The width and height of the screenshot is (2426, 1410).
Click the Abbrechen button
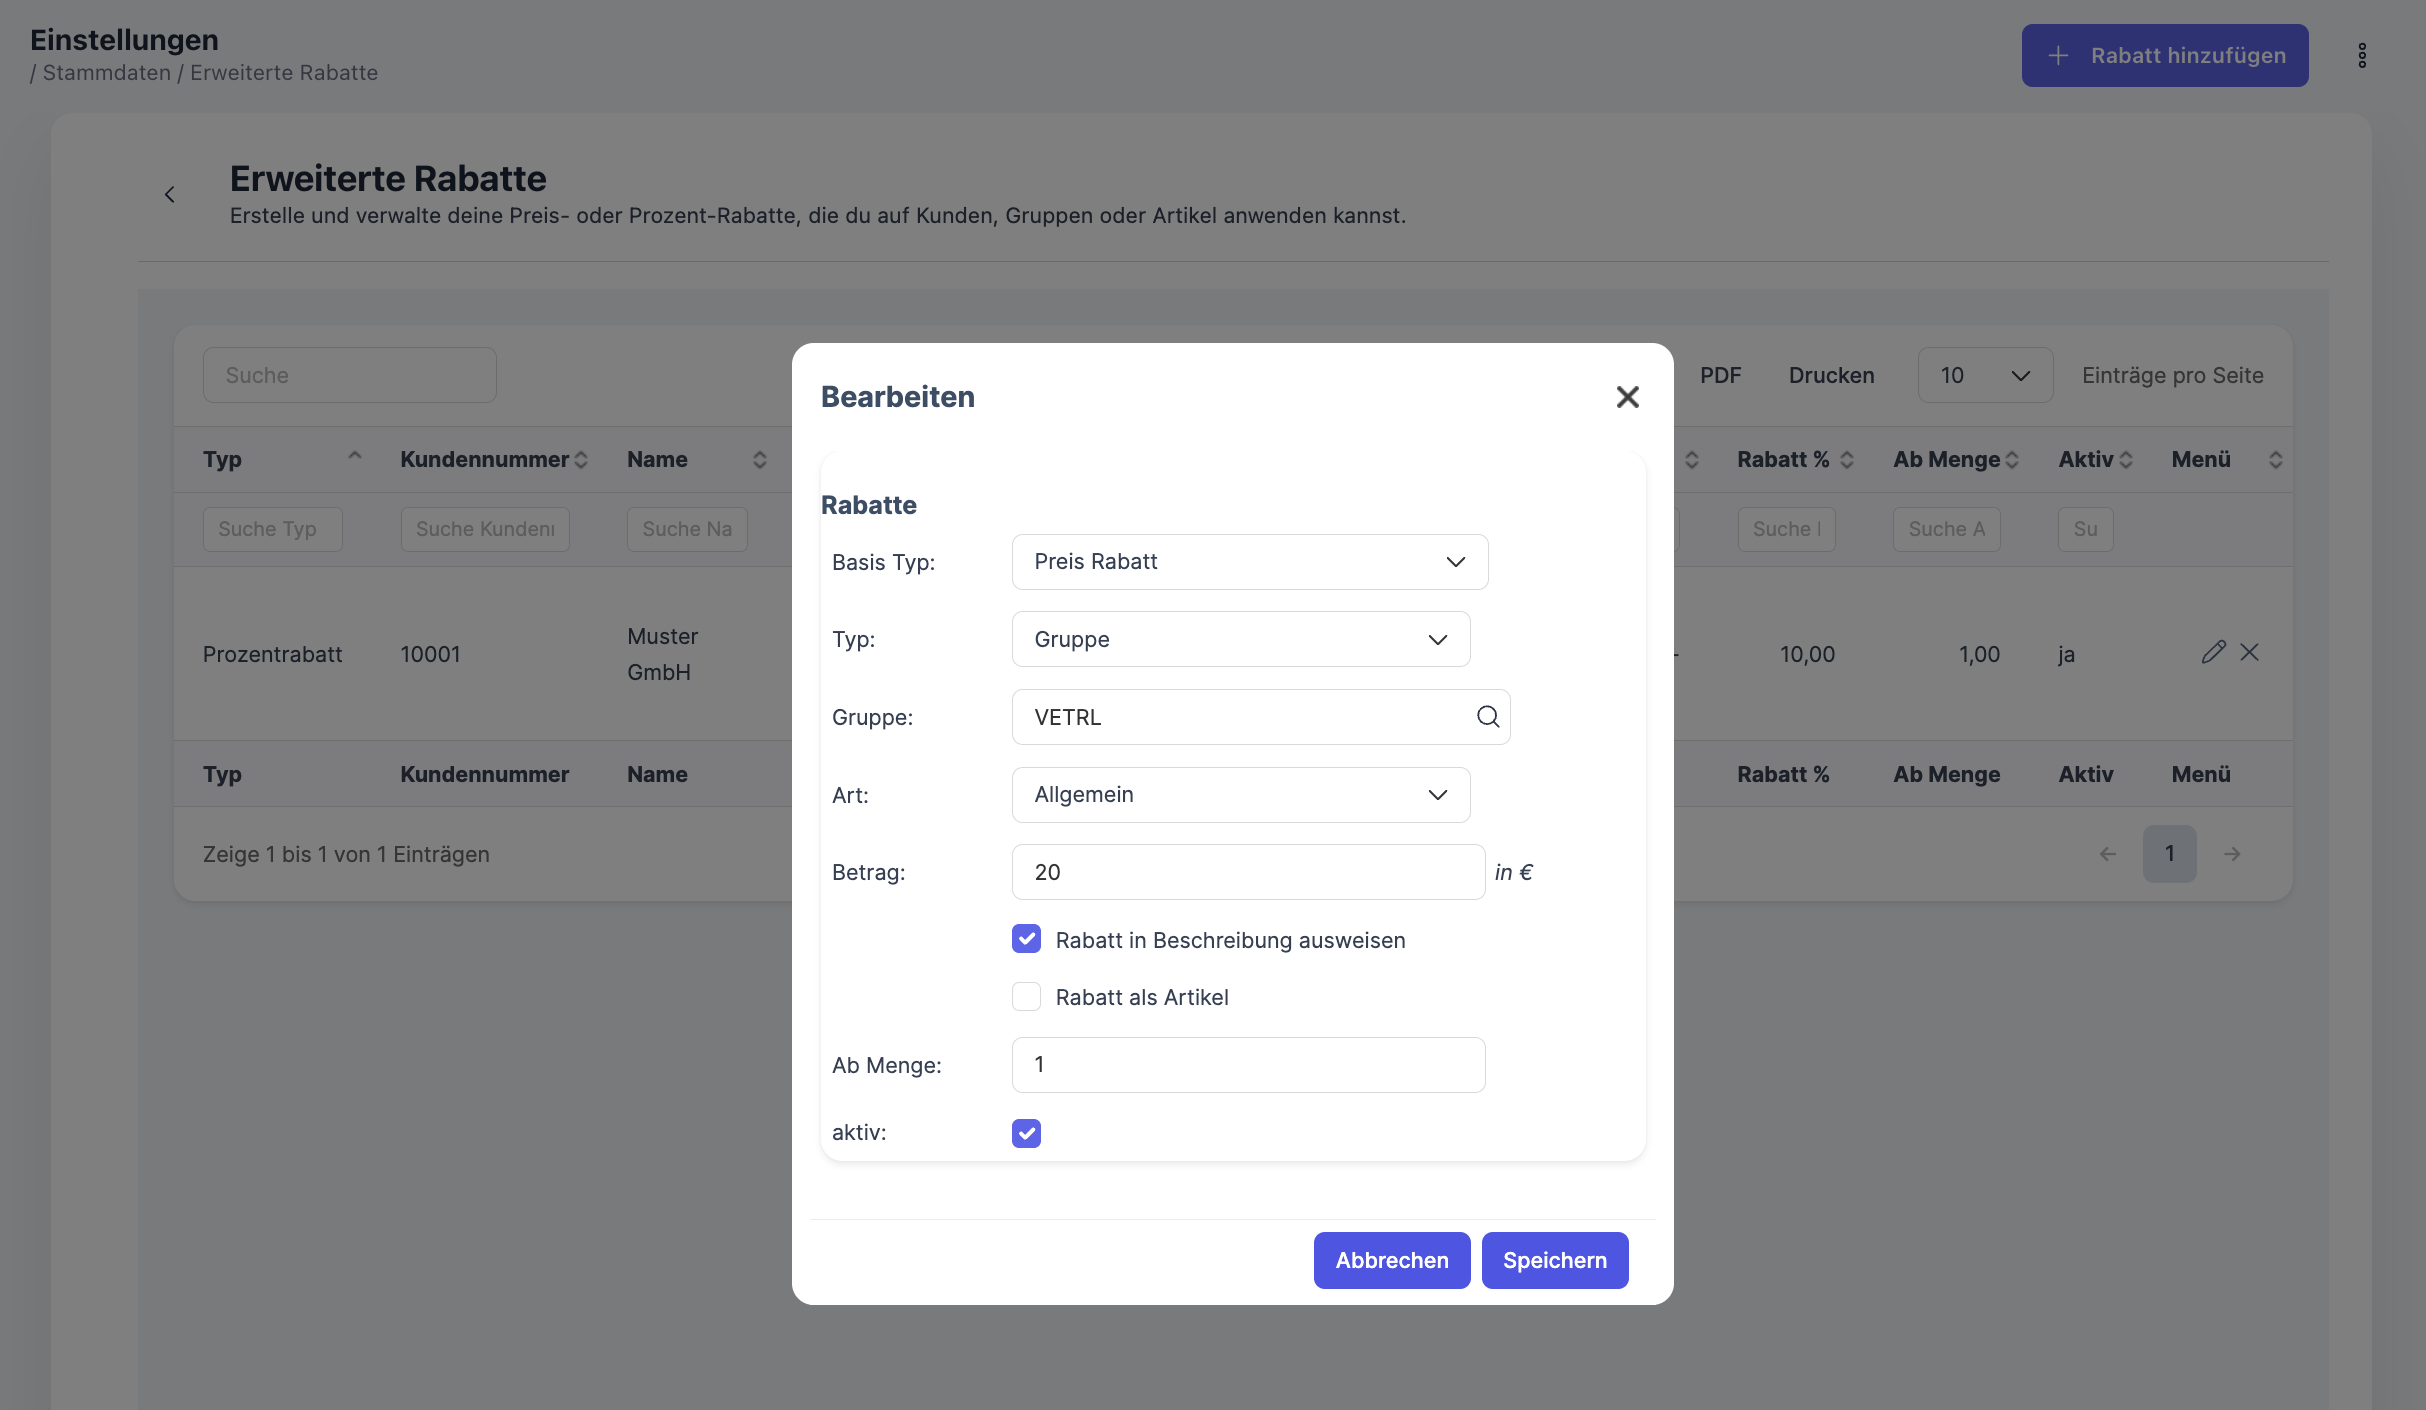[1391, 1260]
